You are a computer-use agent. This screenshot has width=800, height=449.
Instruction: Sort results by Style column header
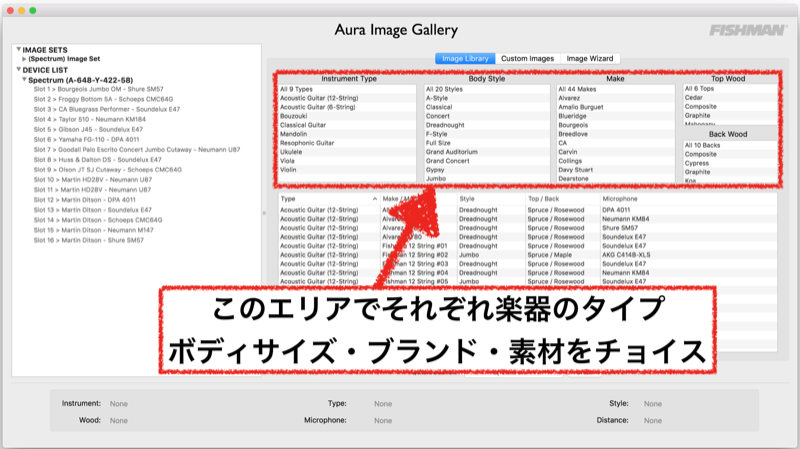pyautogui.click(x=491, y=199)
